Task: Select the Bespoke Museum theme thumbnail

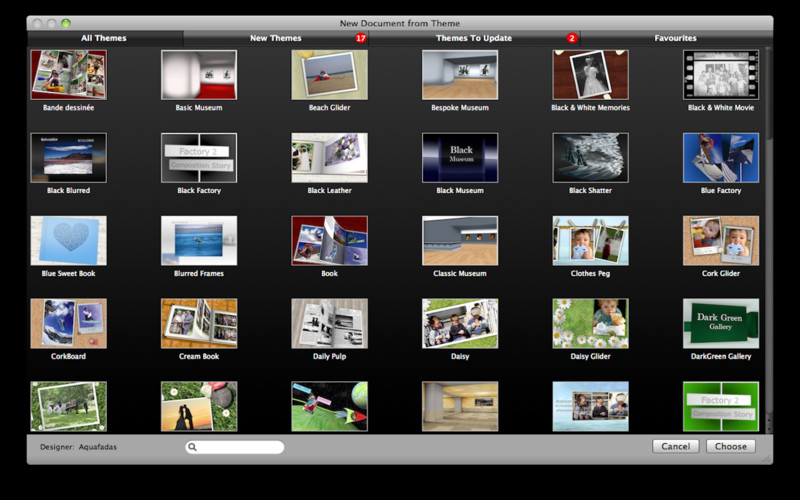Action: 460,74
